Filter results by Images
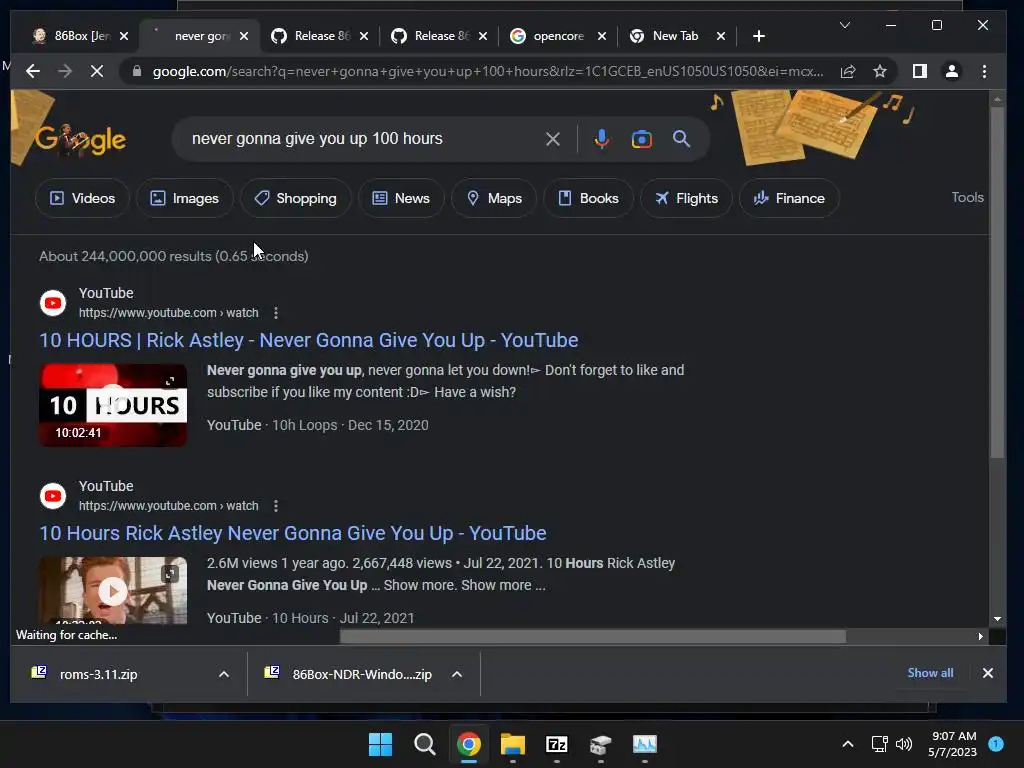This screenshot has height=768, width=1024. tap(185, 198)
